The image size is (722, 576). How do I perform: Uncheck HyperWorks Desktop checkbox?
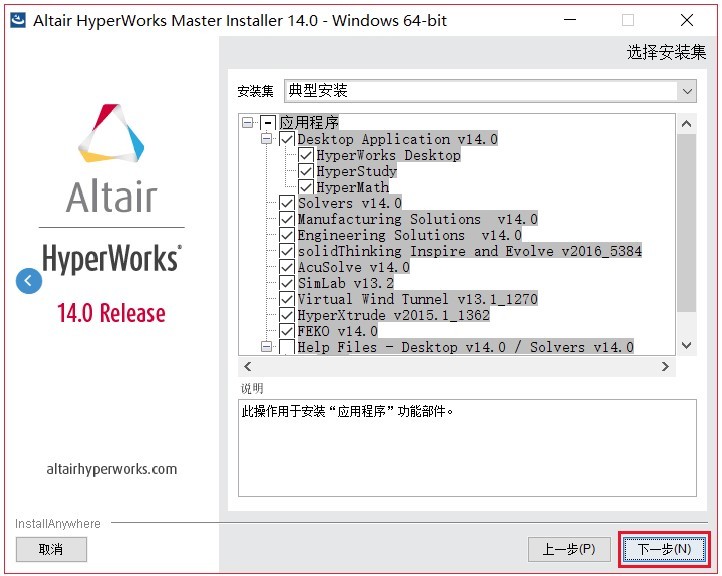(x=306, y=155)
